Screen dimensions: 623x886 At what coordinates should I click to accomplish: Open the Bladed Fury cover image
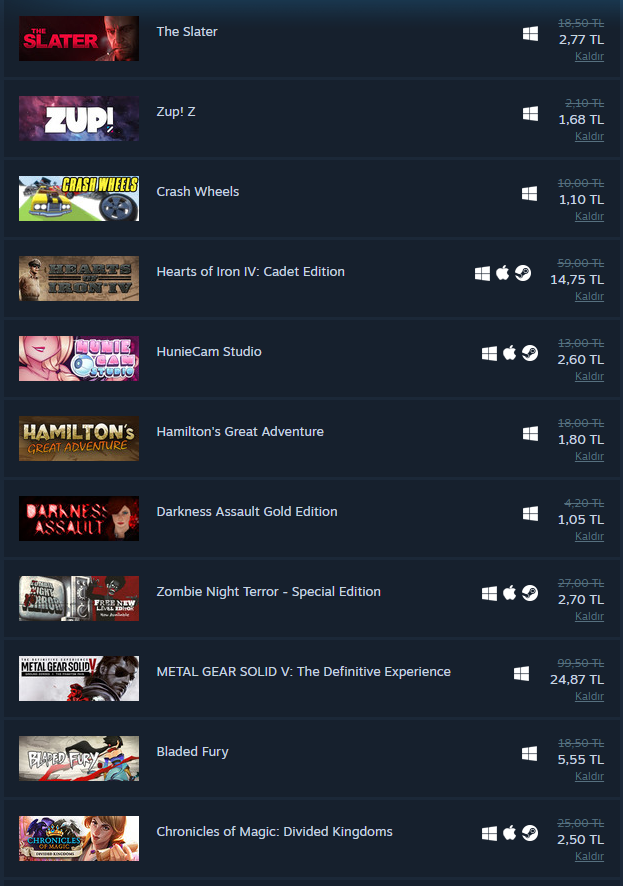point(79,758)
